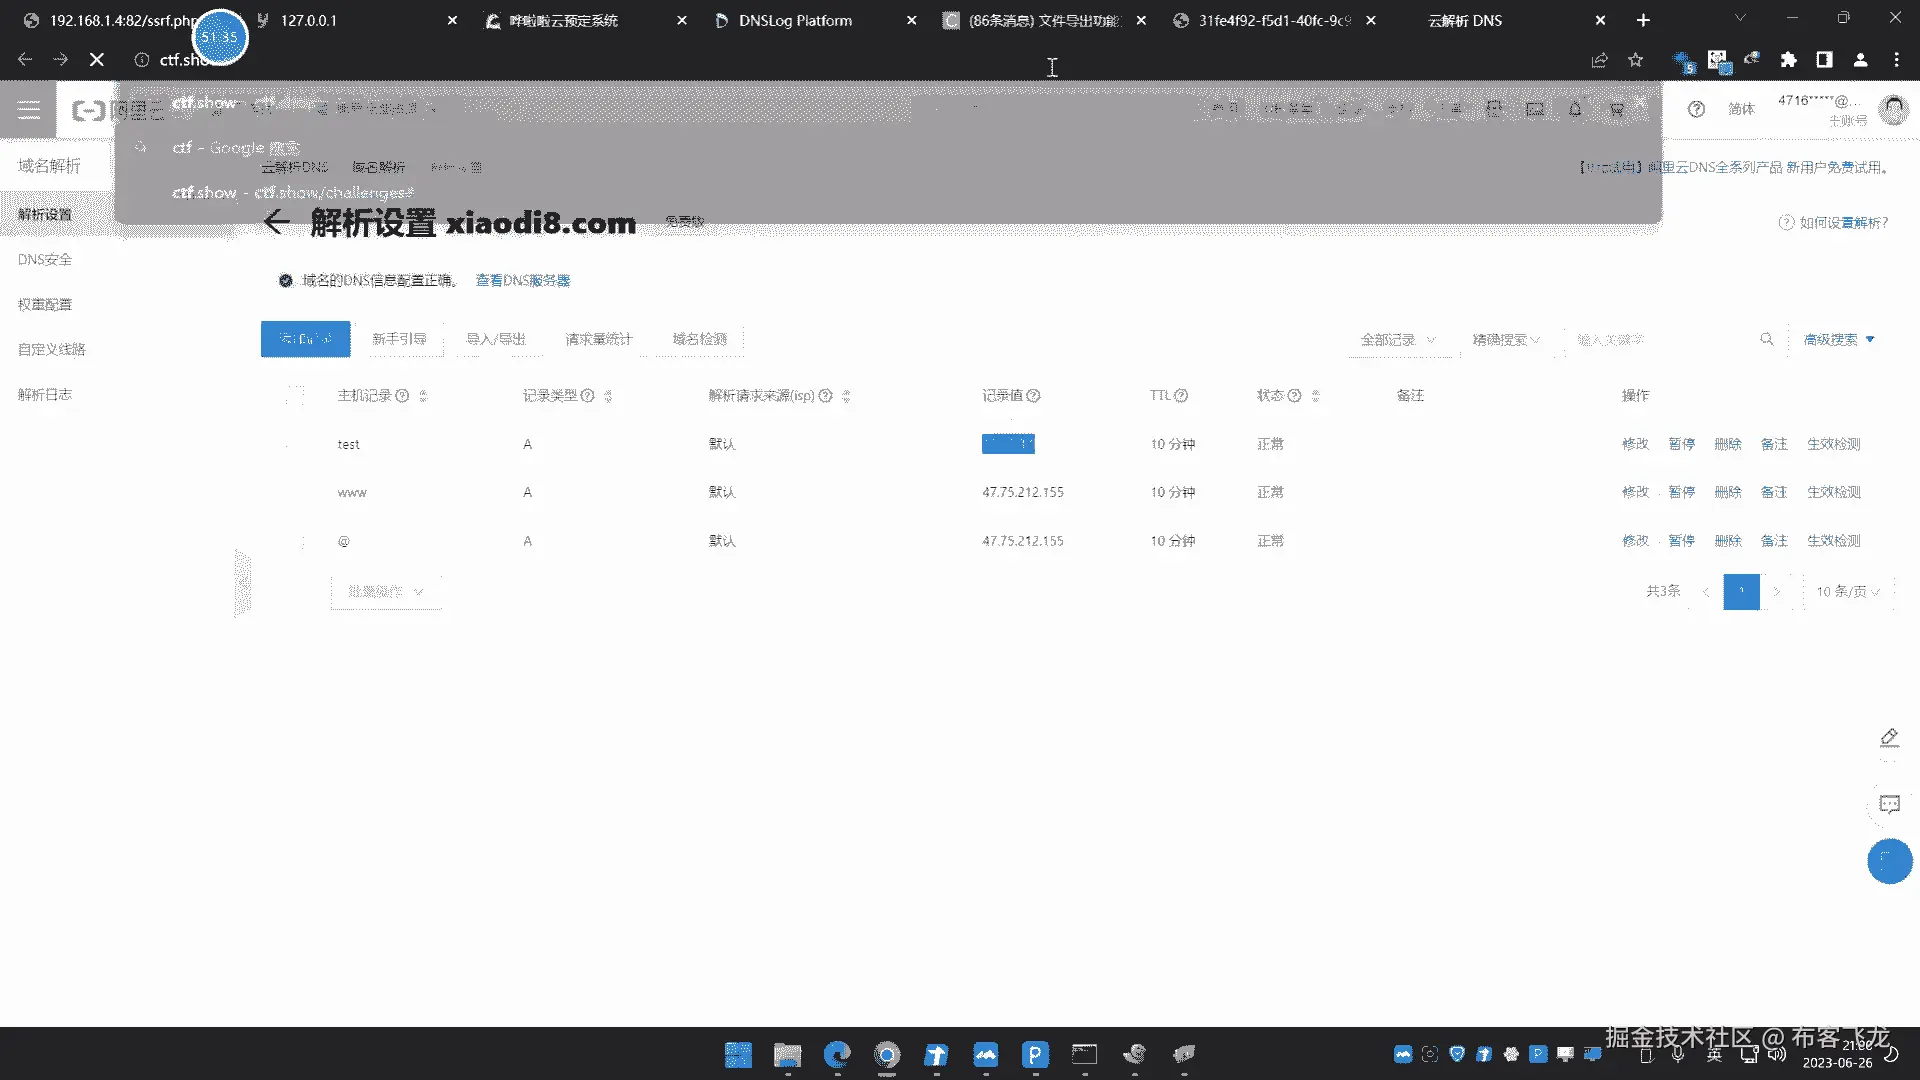
Task: Click the blue 添加记录 button
Action: pyautogui.click(x=306, y=339)
